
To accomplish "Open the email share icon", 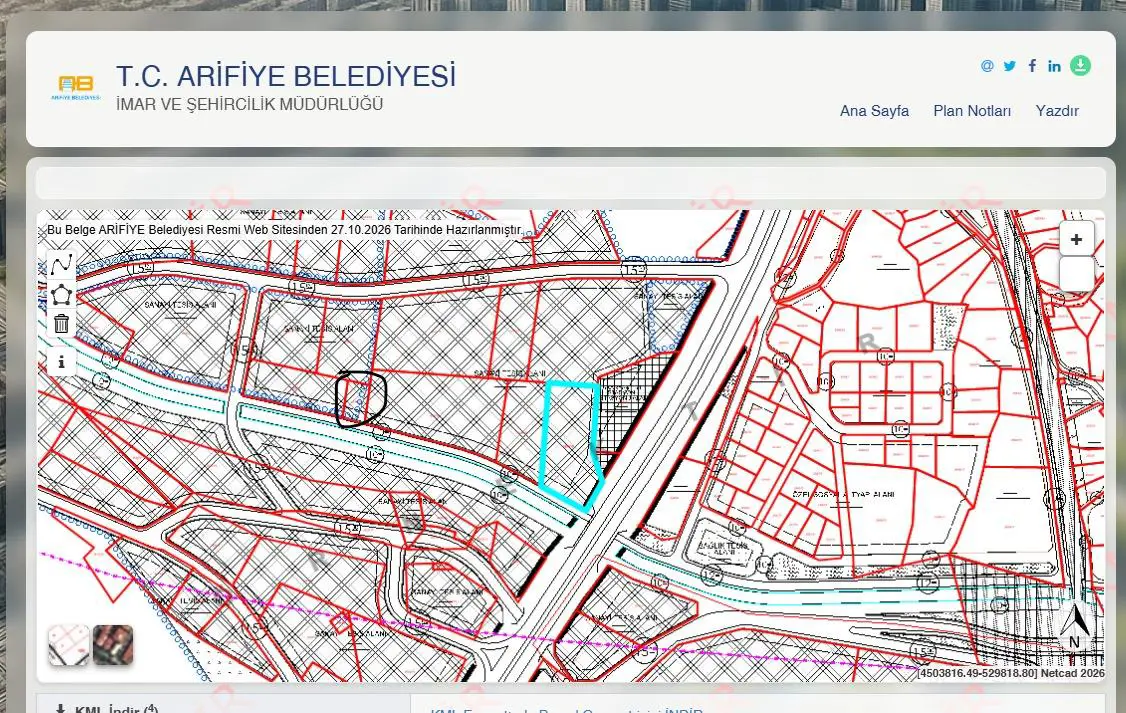I will click(987, 66).
